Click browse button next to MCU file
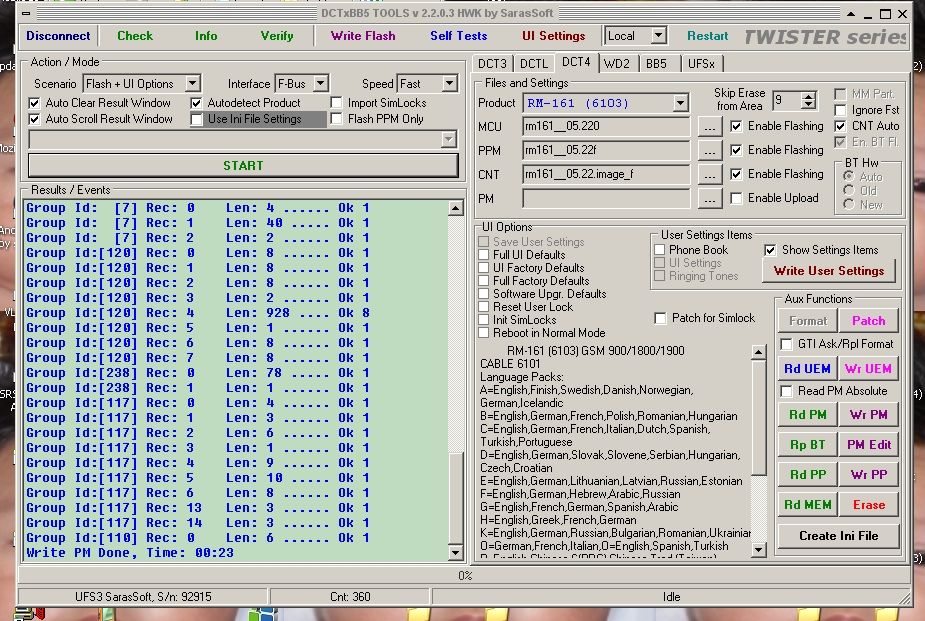This screenshot has height=621, width=925. (x=709, y=127)
